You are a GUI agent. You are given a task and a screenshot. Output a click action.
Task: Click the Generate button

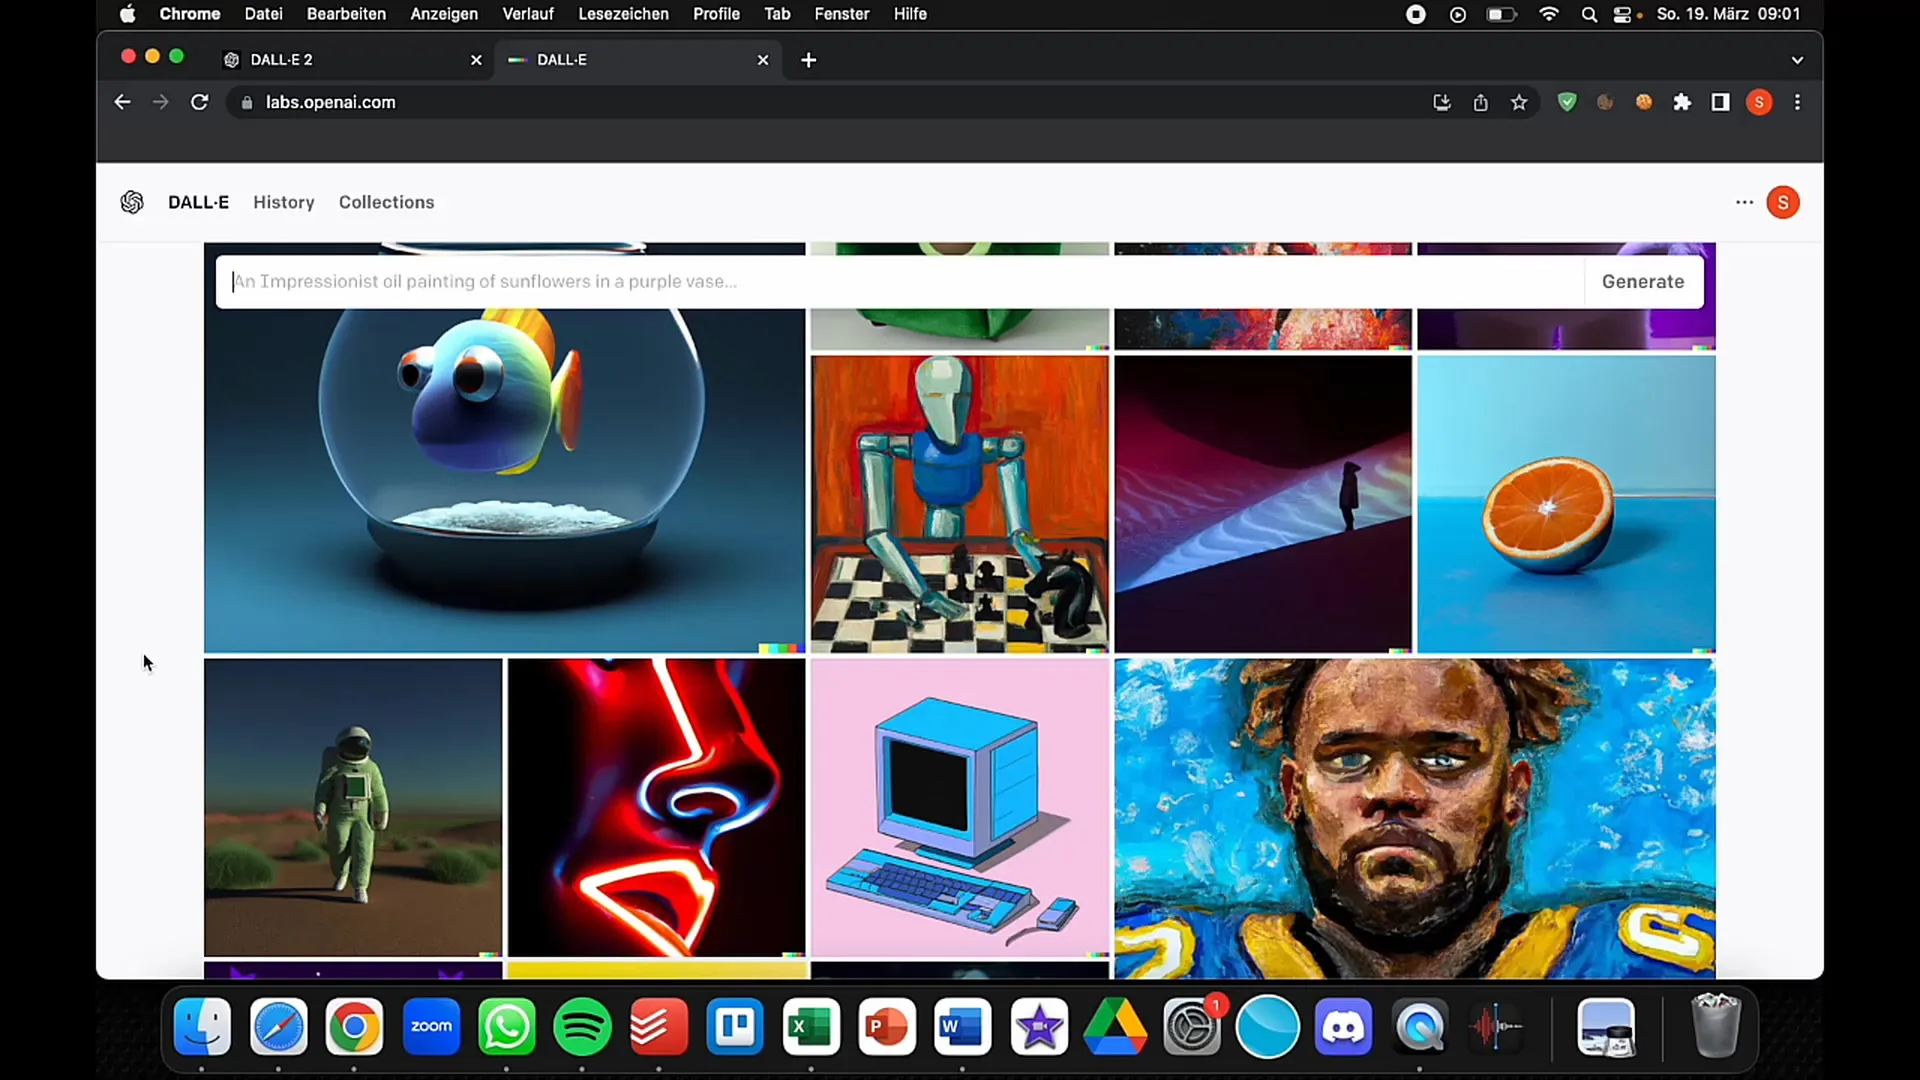pos(1643,281)
